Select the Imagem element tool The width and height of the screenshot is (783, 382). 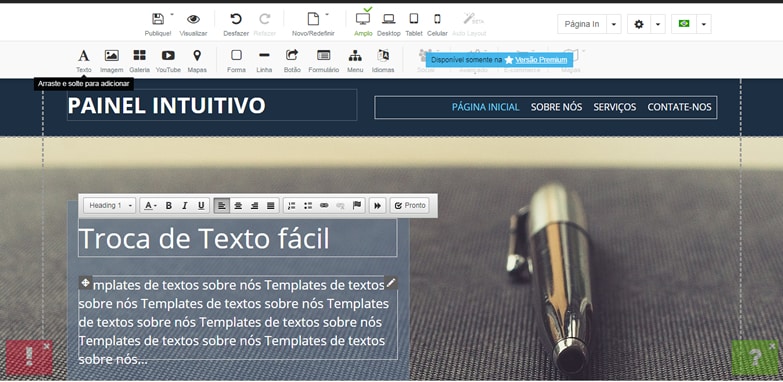tap(111, 55)
